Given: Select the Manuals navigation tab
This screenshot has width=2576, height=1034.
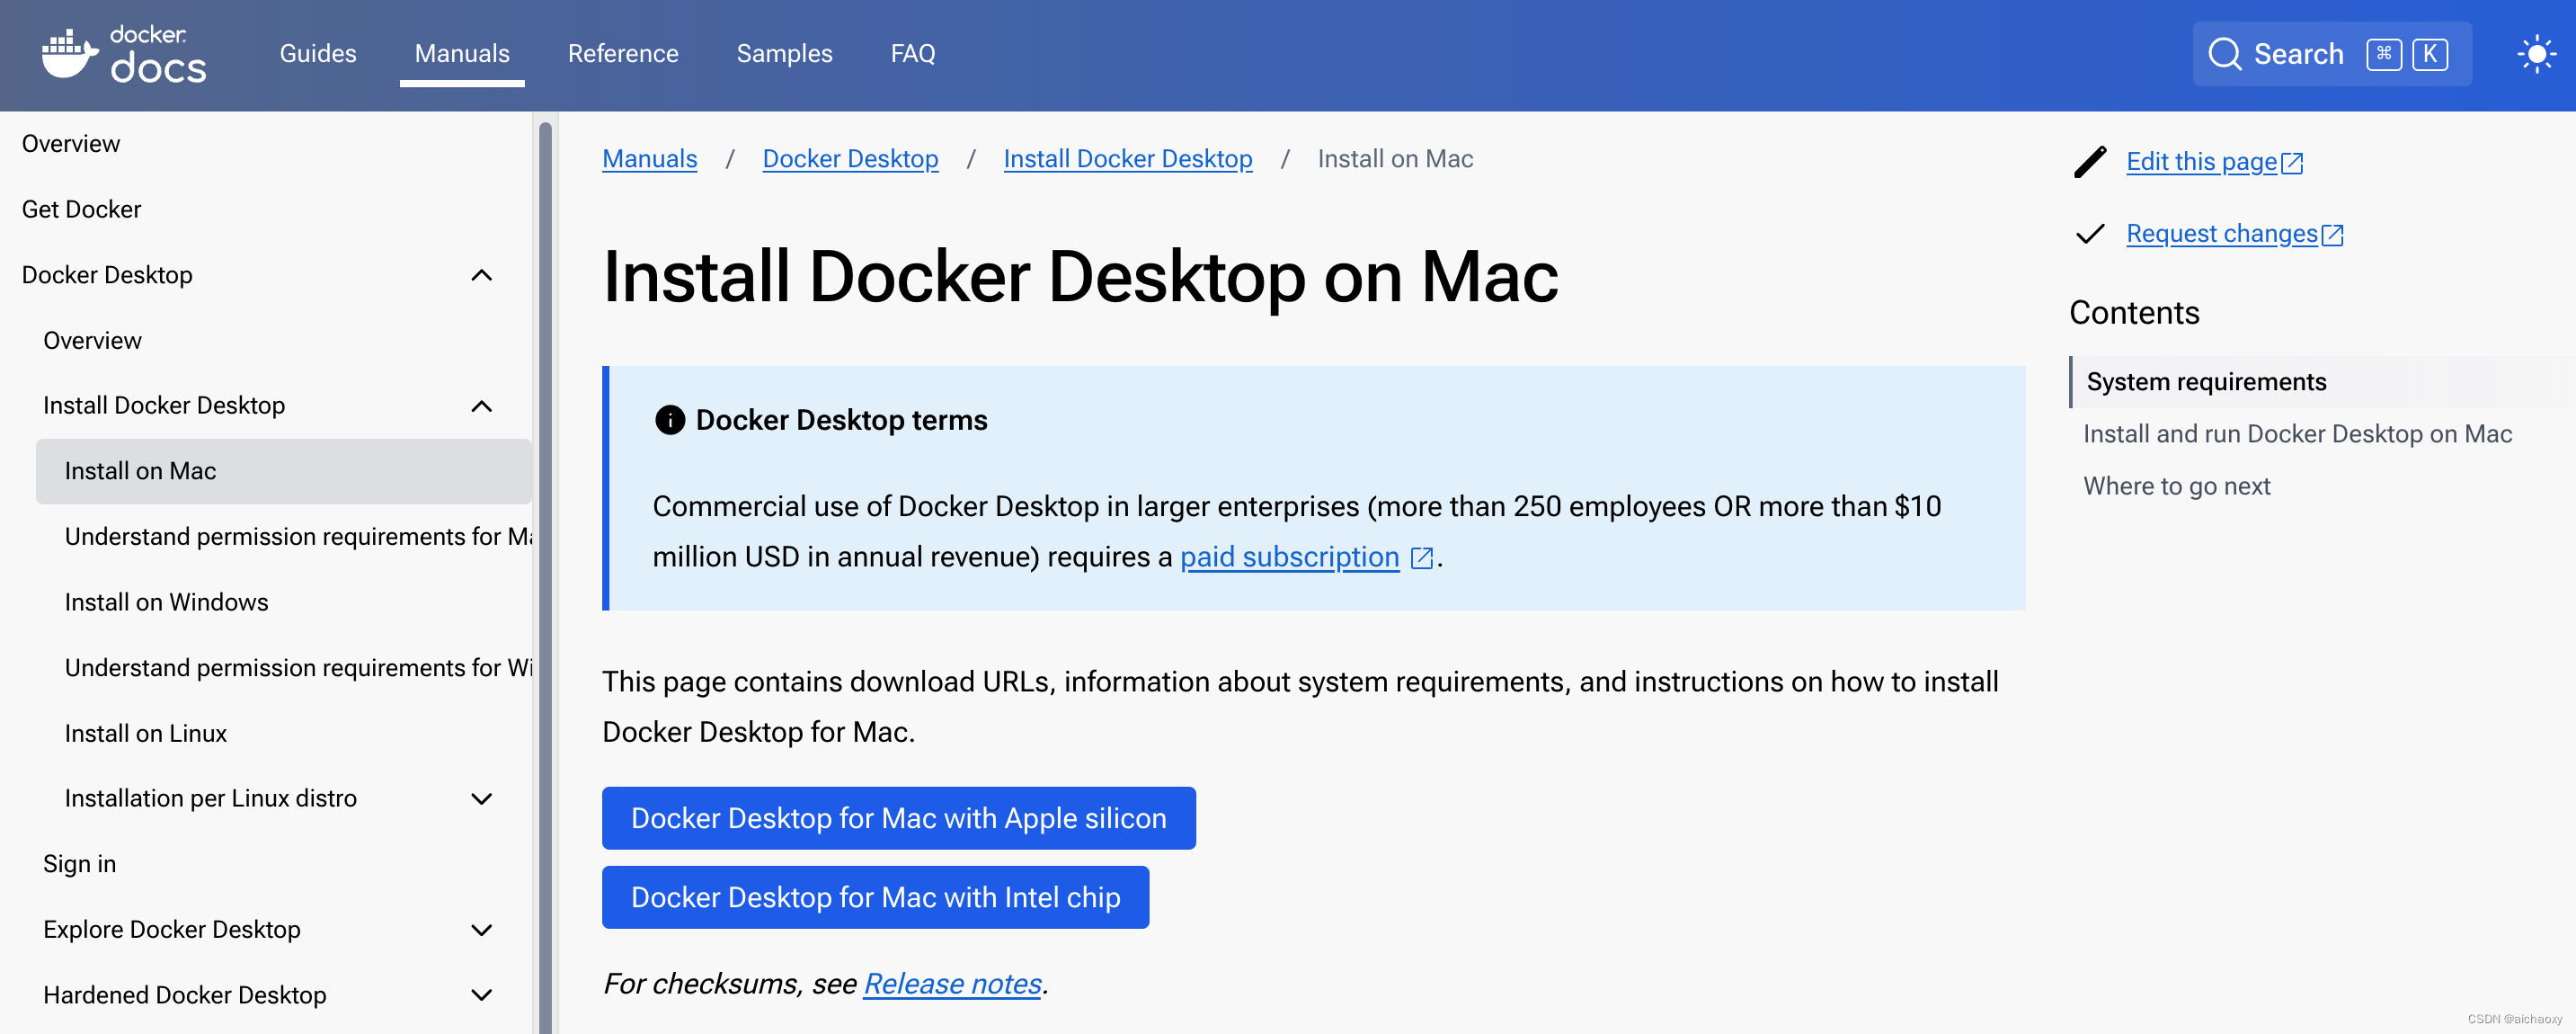Looking at the screenshot, I should 462,53.
